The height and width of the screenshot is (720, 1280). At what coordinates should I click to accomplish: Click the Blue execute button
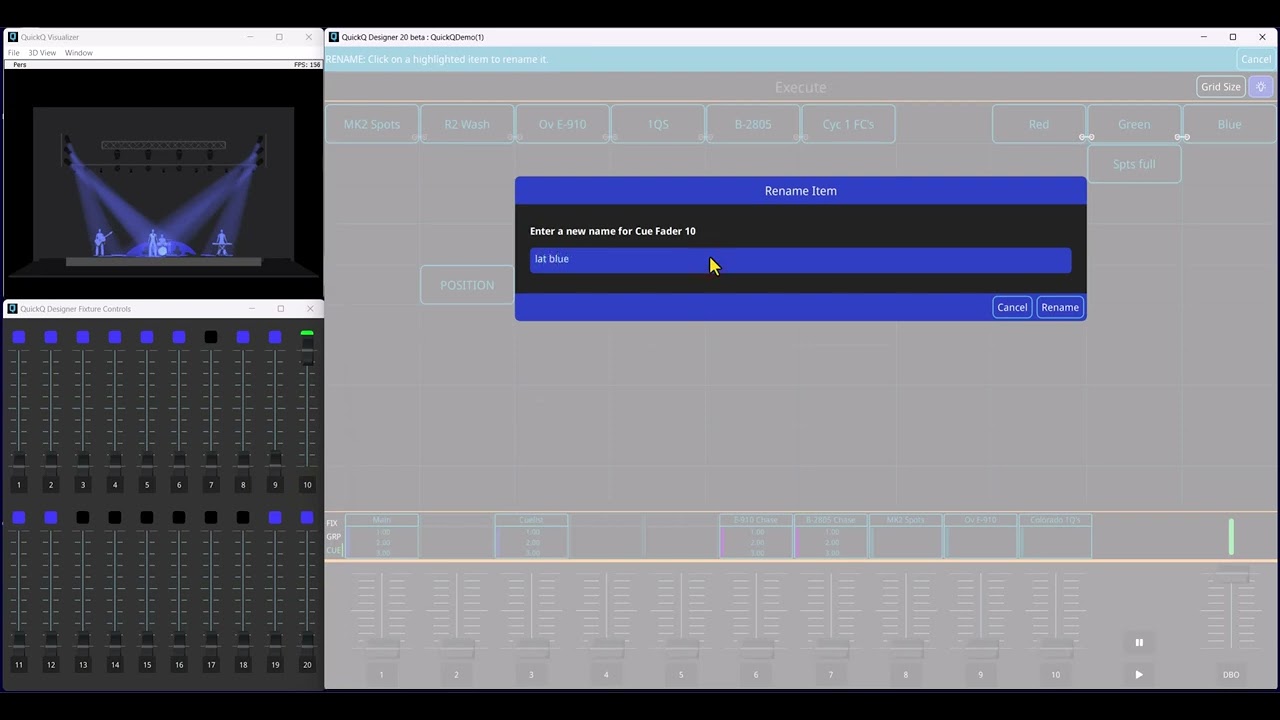[1229, 124]
